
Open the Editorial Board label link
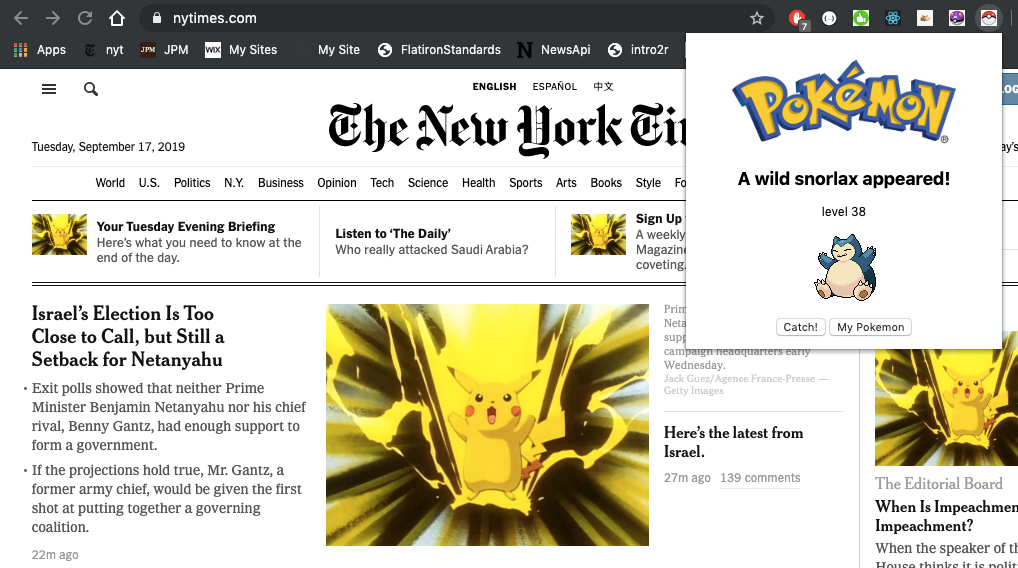tap(939, 484)
